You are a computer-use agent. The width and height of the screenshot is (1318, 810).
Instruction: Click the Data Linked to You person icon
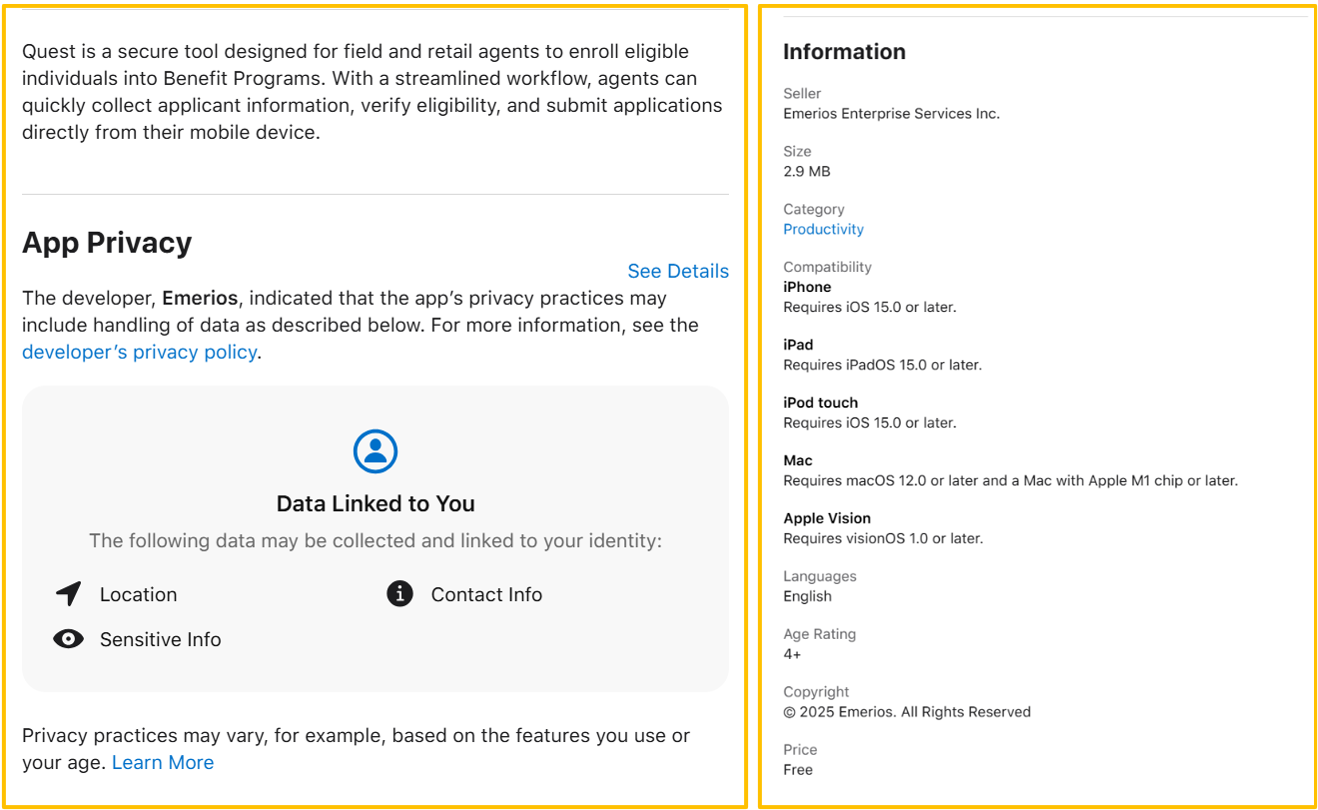[x=375, y=452]
